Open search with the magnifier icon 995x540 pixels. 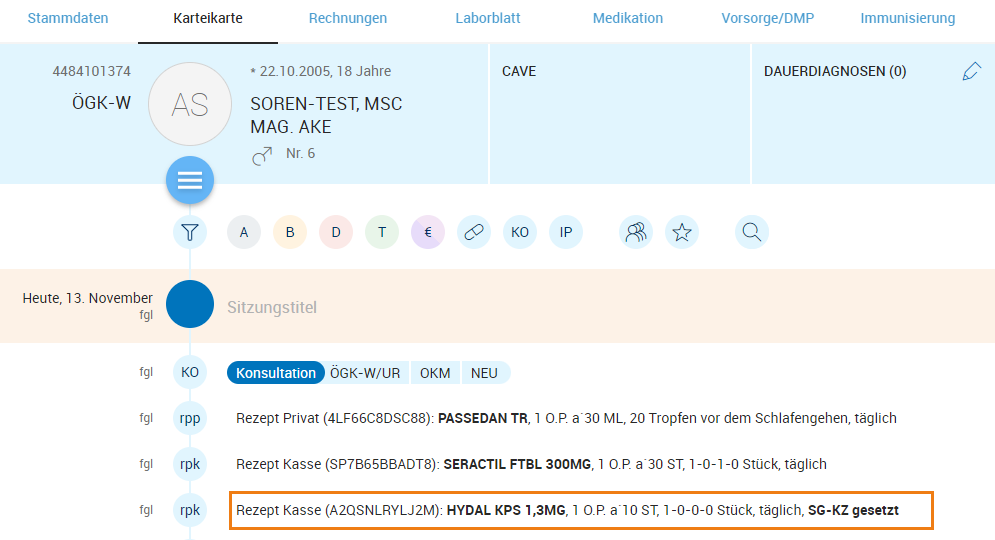(752, 233)
